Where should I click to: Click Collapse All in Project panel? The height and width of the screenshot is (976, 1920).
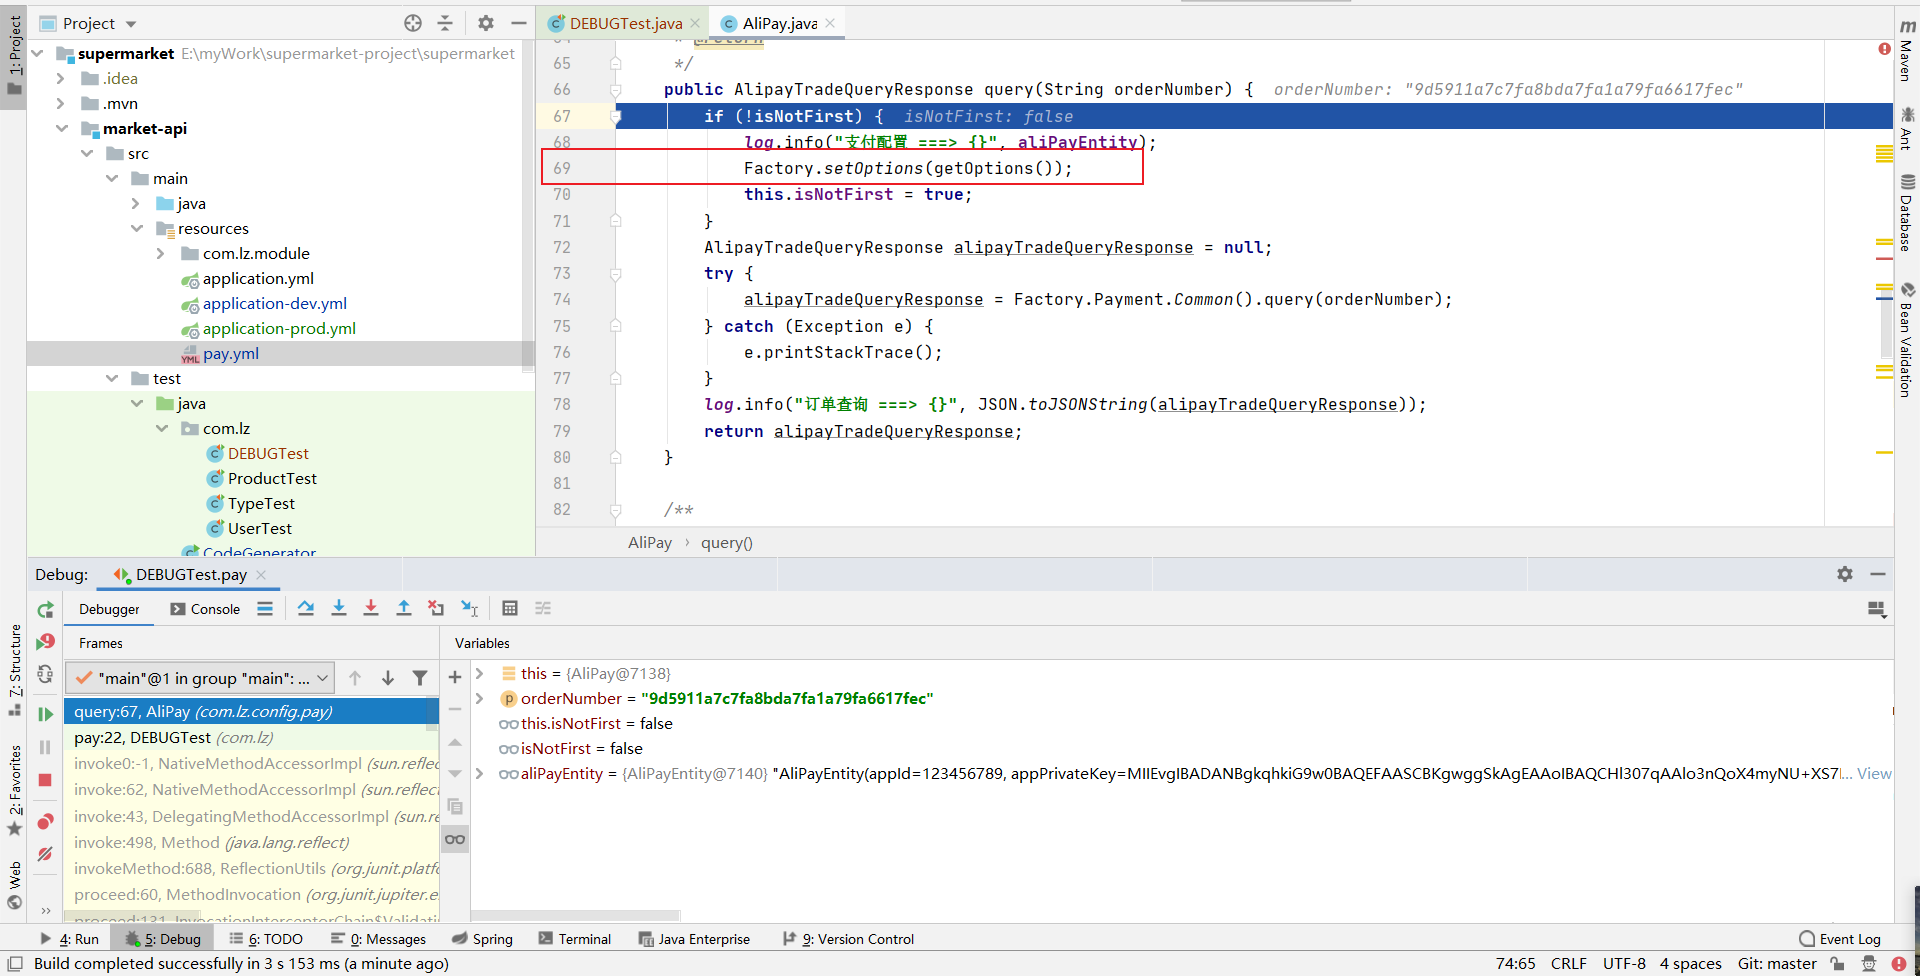tap(445, 23)
